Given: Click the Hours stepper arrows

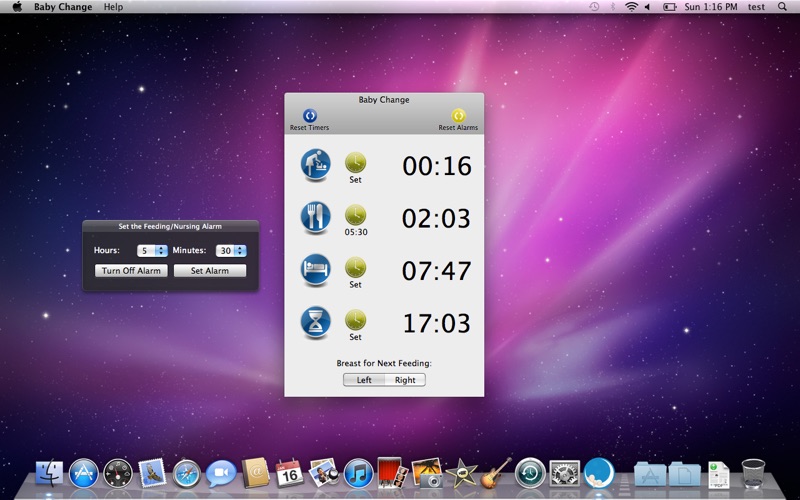Looking at the screenshot, I should click(161, 251).
